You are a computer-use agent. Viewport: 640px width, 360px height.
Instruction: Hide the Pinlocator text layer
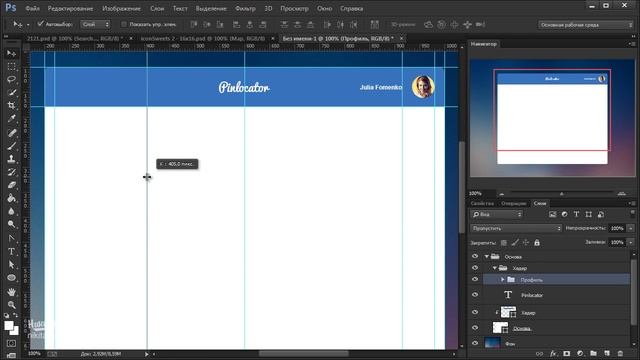475,295
